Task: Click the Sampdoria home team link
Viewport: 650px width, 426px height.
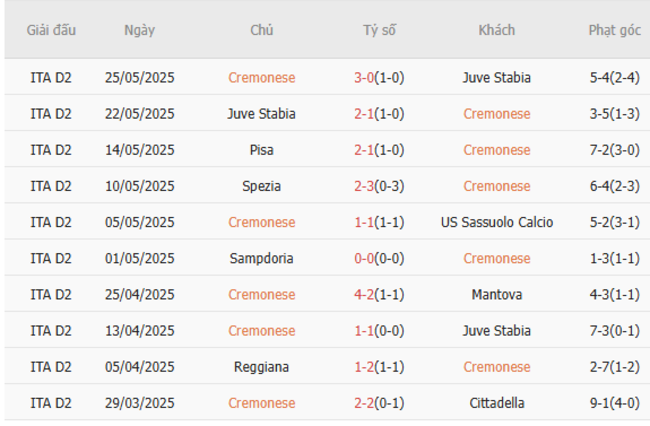Action: pyautogui.click(x=261, y=258)
